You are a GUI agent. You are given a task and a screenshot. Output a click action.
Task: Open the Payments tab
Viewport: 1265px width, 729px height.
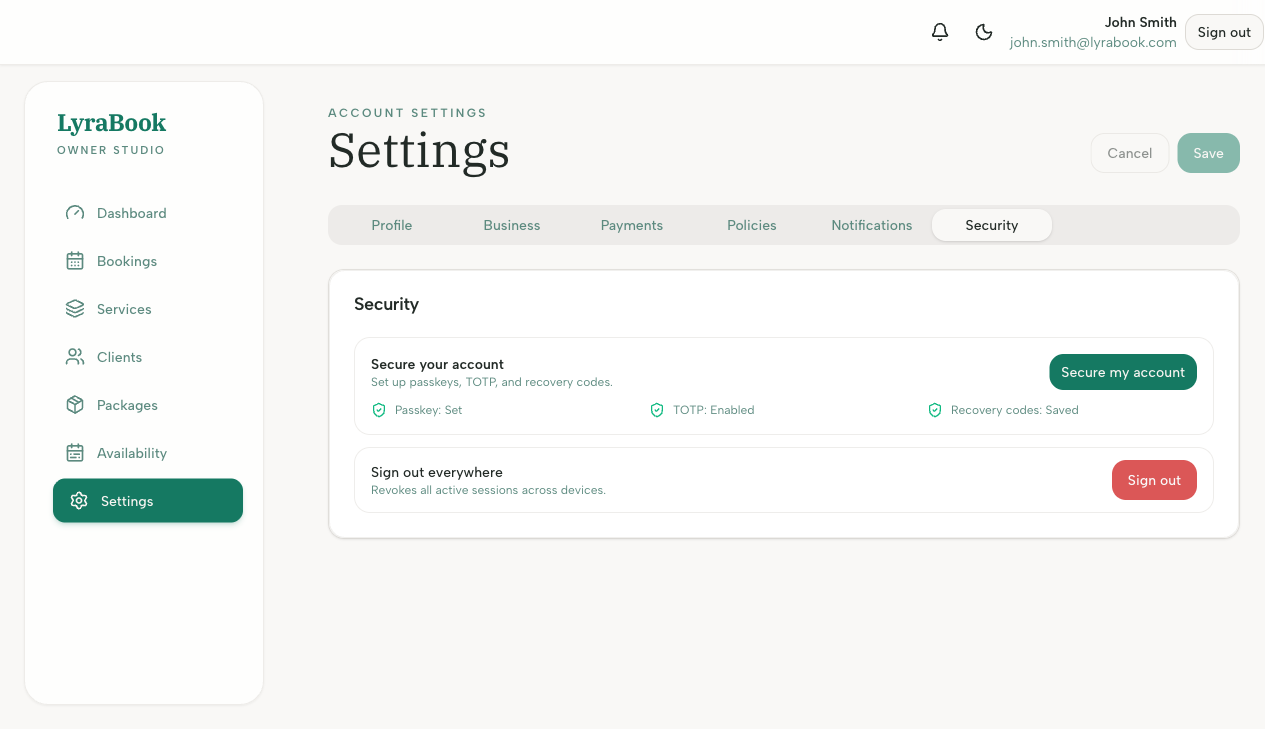click(x=631, y=225)
